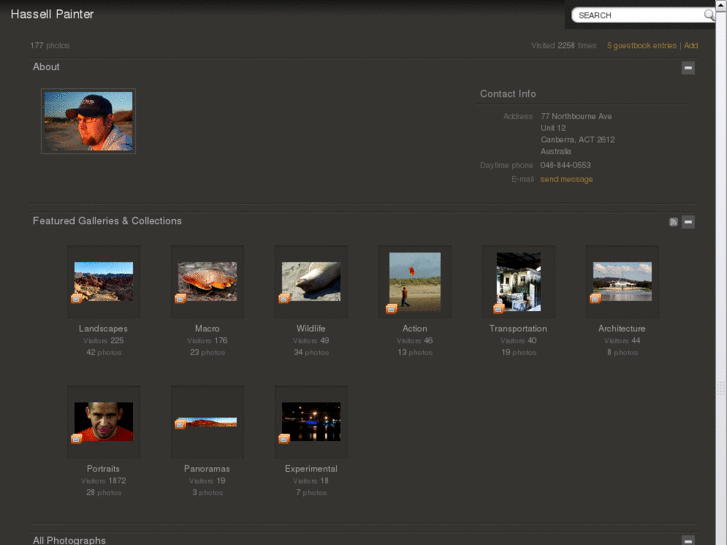
Task: Open Landscapes desert thumbnail image
Action: click(103, 282)
